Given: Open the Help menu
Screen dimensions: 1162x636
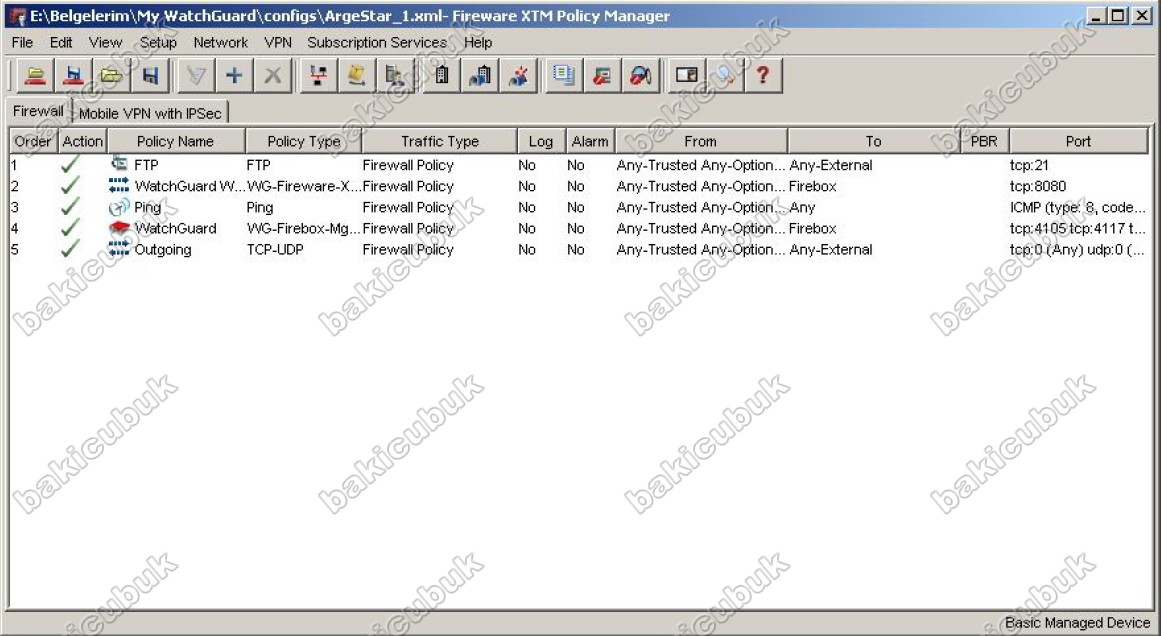Looking at the screenshot, I should [478, 42].
